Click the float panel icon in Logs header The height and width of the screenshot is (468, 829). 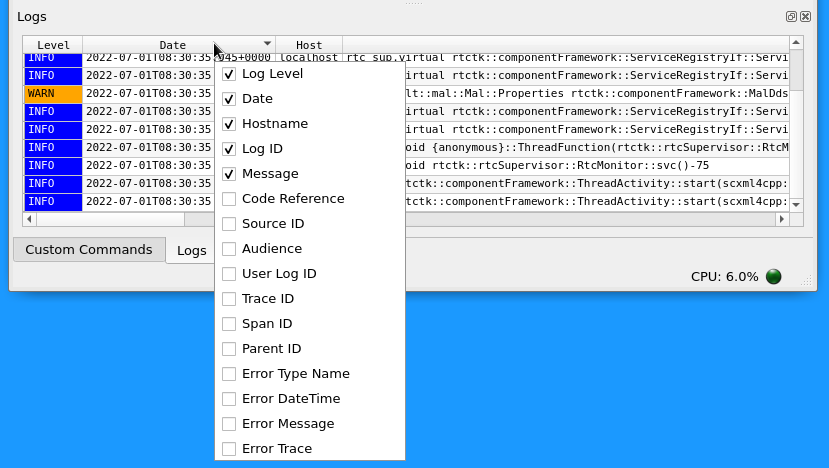pyautogui.click(x=791, y=17)
